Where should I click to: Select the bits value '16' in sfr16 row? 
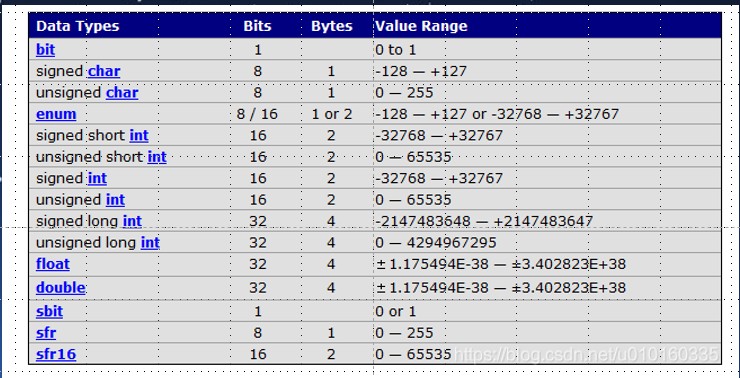tap(258, 354)
